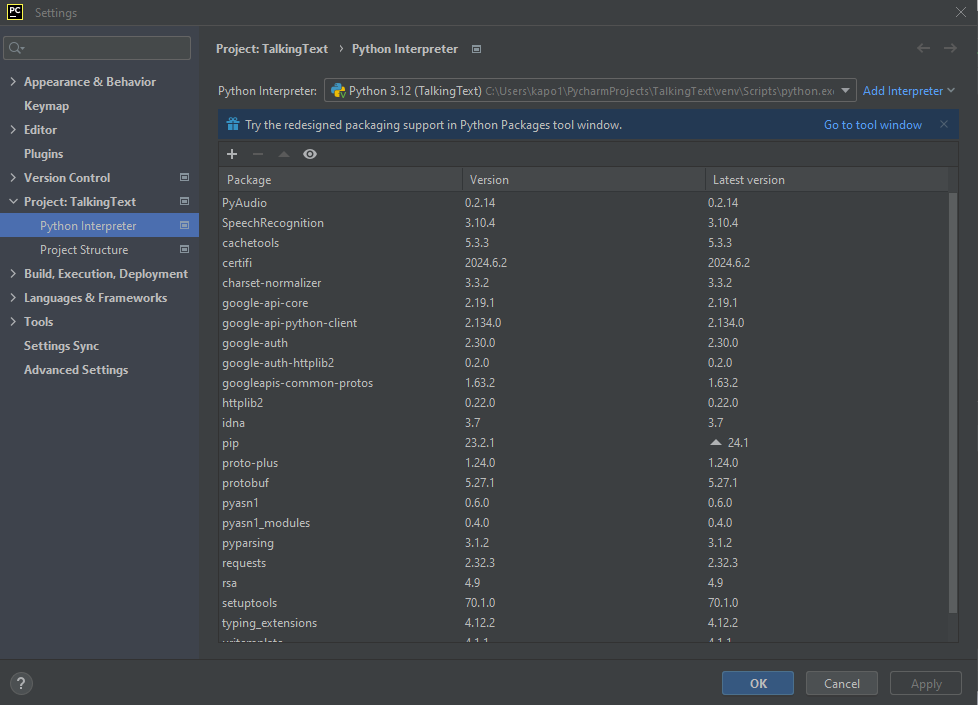The image size is (978, 705).
Task: Select the googleapis-common-protos package row
Action: click(584, 382)
